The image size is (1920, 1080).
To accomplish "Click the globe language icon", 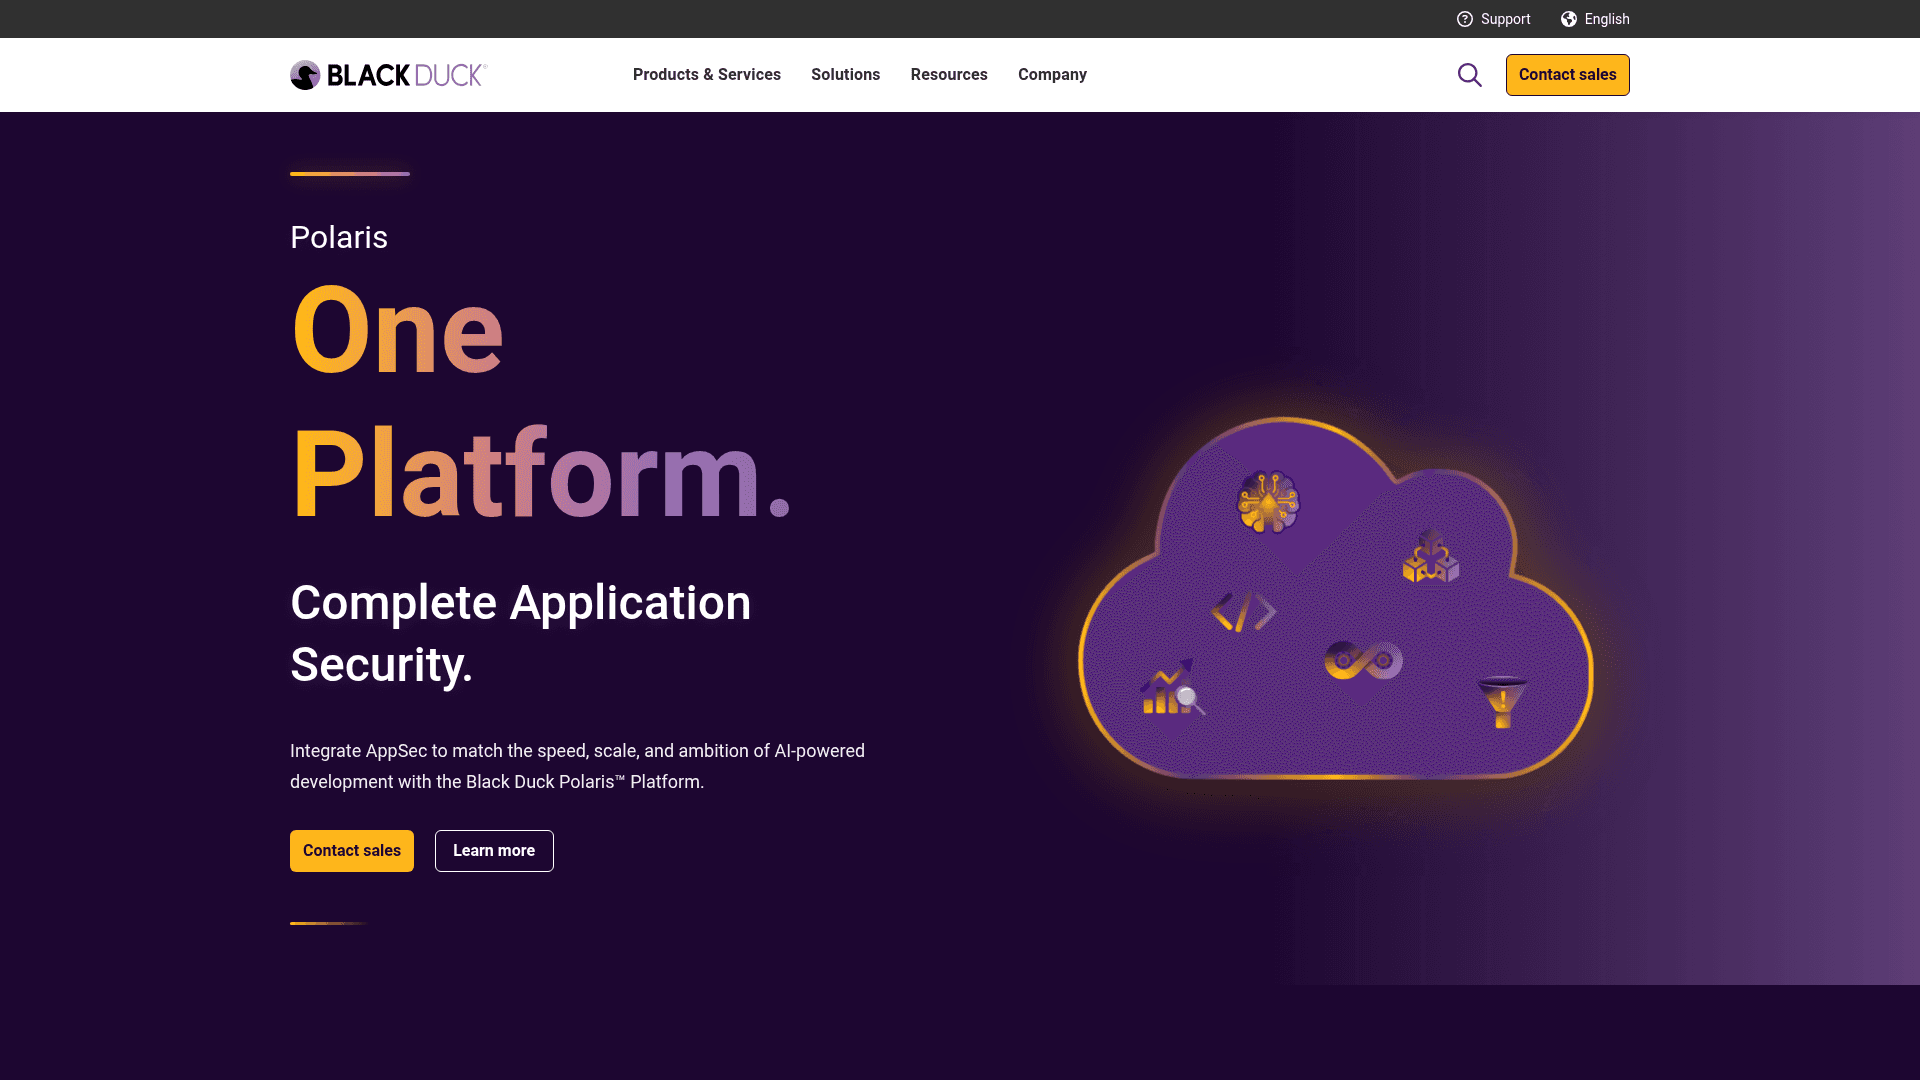I will (1569, 19).
